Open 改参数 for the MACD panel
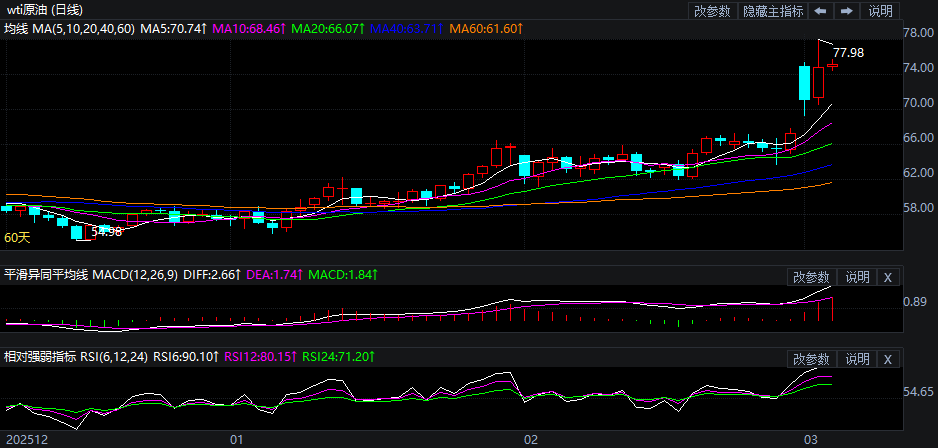Image resolution: width=938 pixels, height=448 pixels. (811, 277)
